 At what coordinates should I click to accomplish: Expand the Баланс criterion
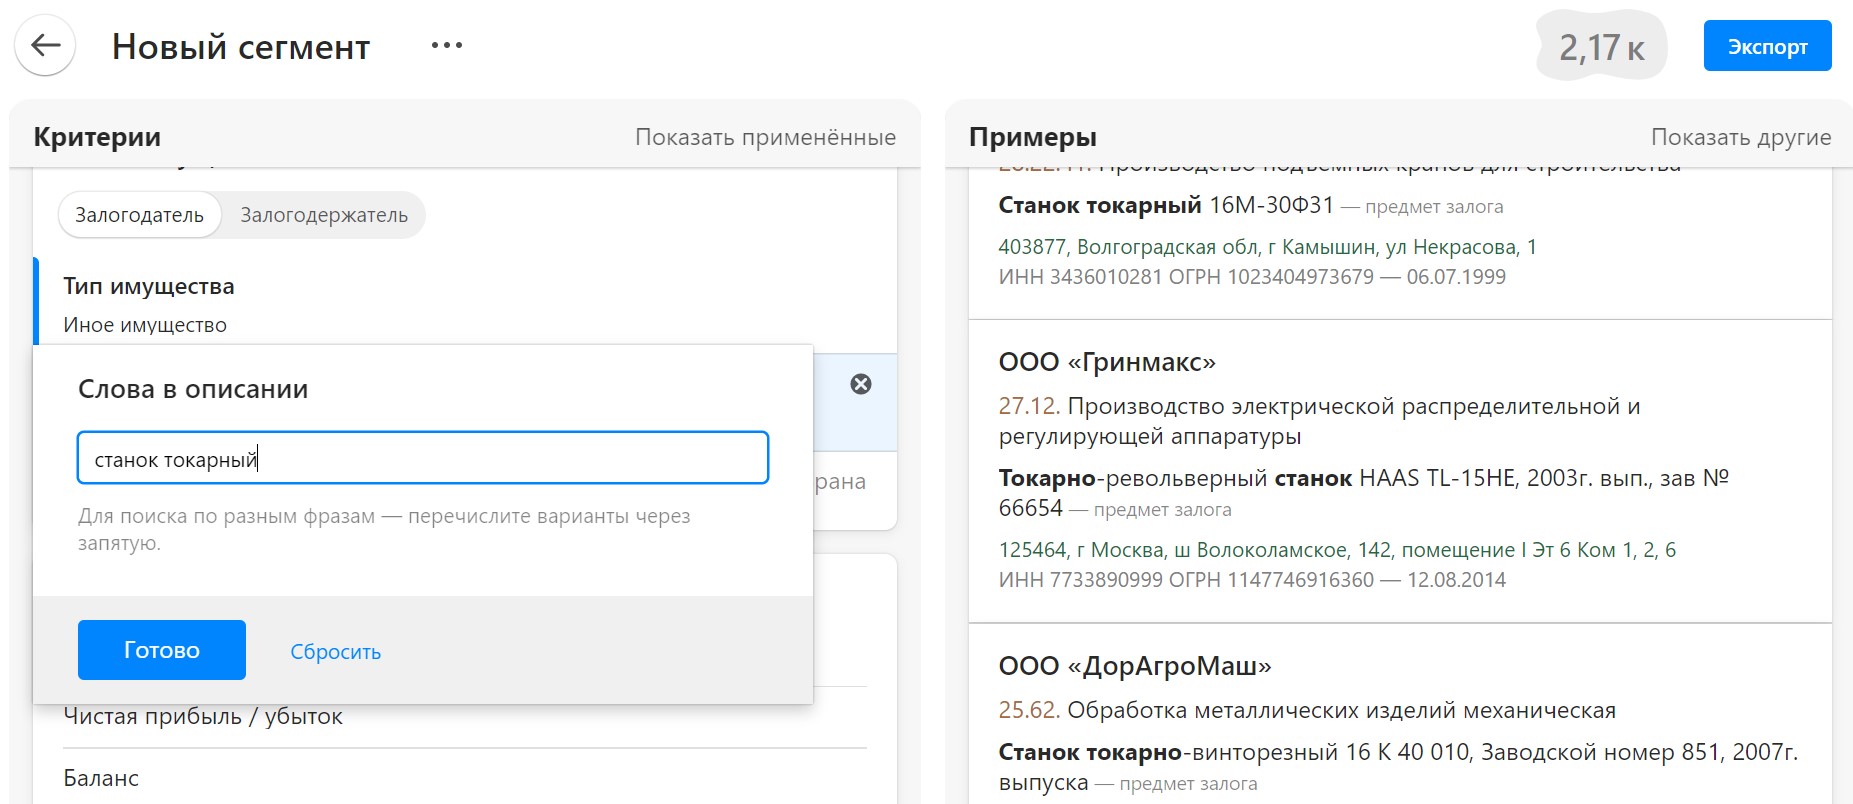101,778
